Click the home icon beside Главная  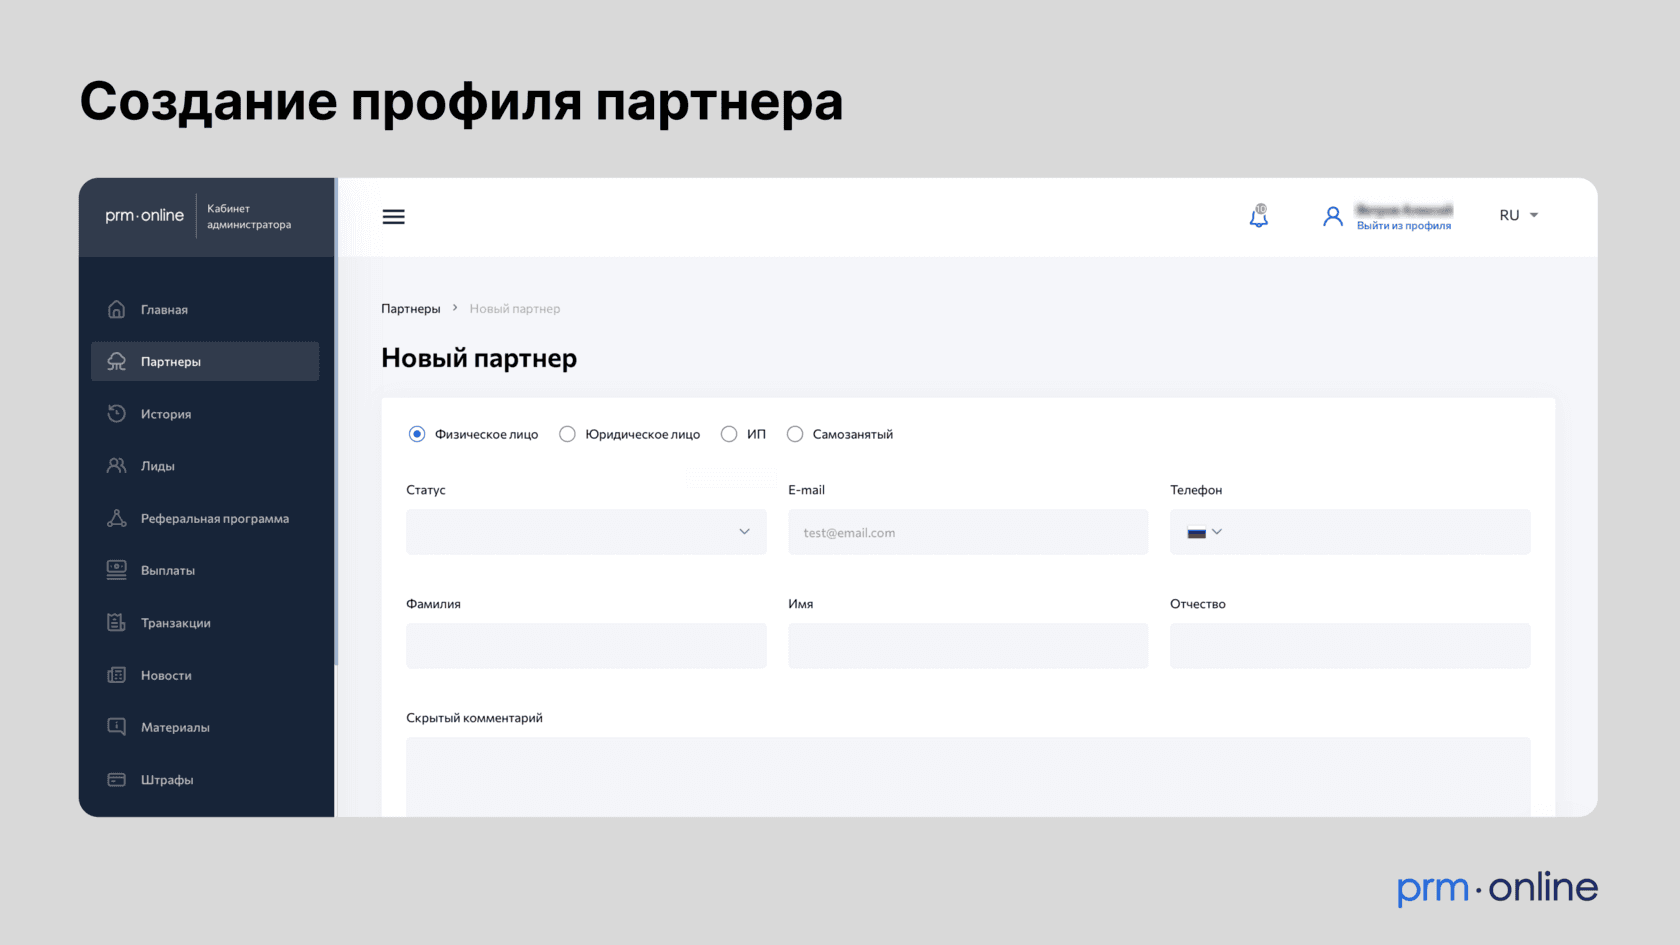[117, 309]
